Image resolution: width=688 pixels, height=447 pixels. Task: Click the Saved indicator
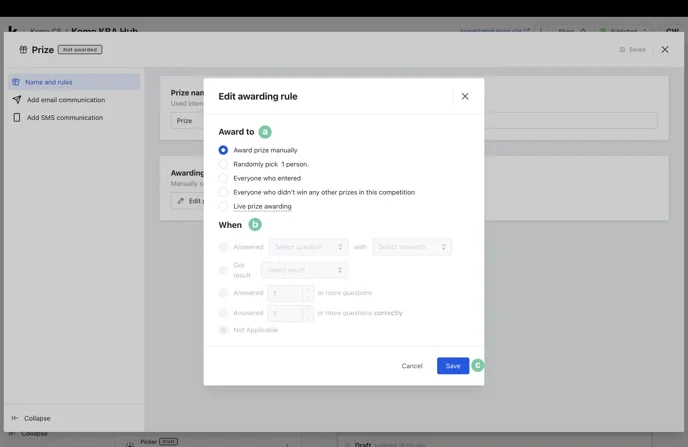click(x=632, y=50)
